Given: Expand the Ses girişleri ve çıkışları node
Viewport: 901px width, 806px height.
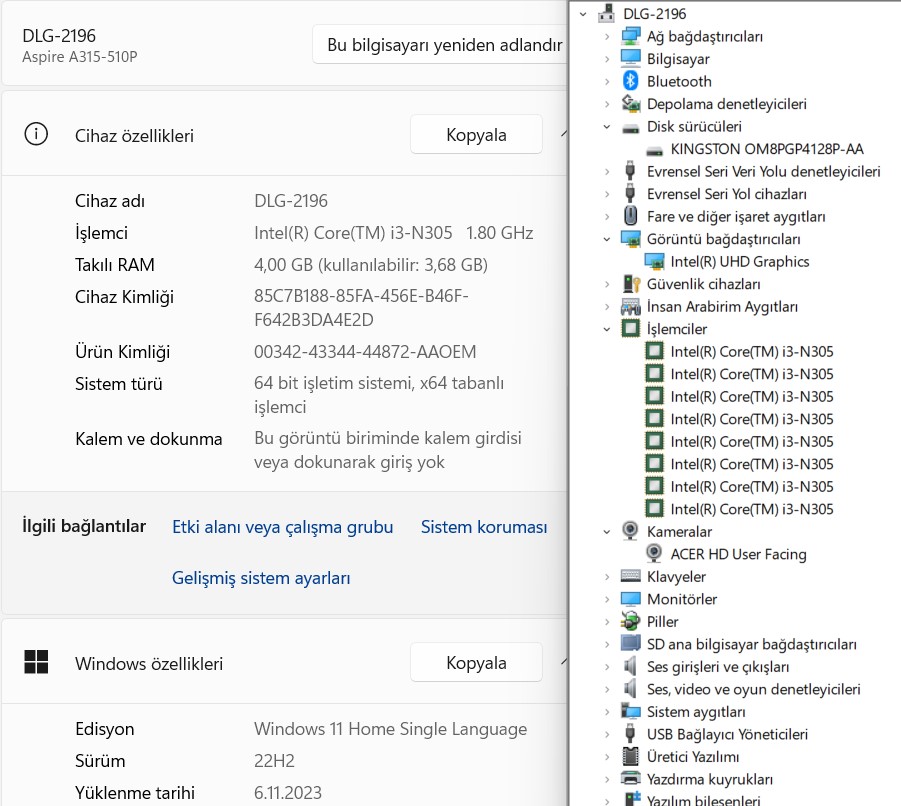Looking at the screenshot, I should 607,667.
